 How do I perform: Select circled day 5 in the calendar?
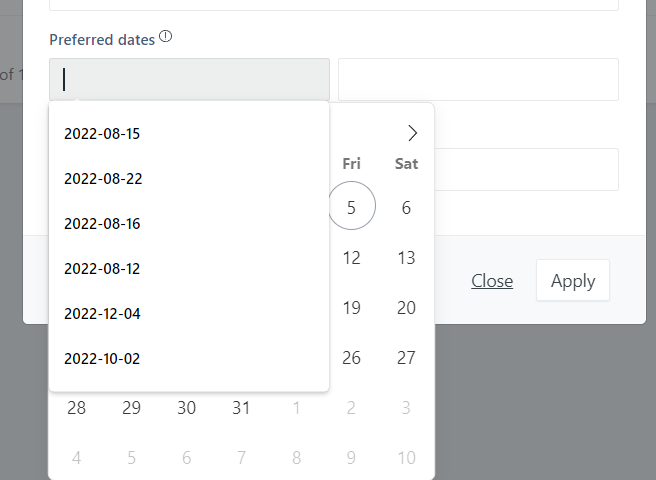coord(351,206)
